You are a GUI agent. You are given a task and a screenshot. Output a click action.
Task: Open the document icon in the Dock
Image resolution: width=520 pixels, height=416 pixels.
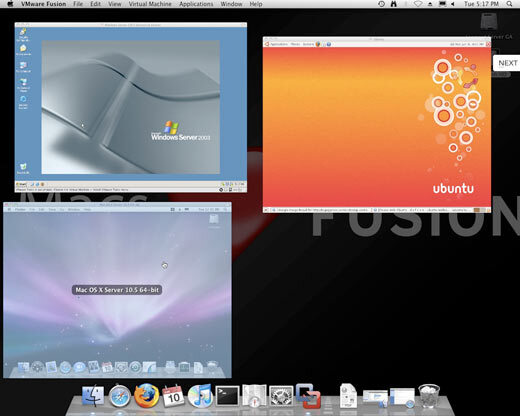coord(348,396)
